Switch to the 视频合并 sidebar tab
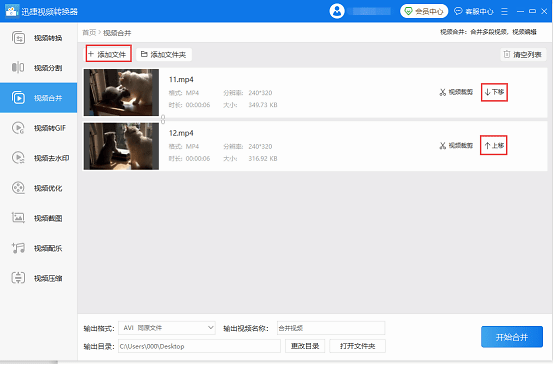 click(x=38, y=98)
